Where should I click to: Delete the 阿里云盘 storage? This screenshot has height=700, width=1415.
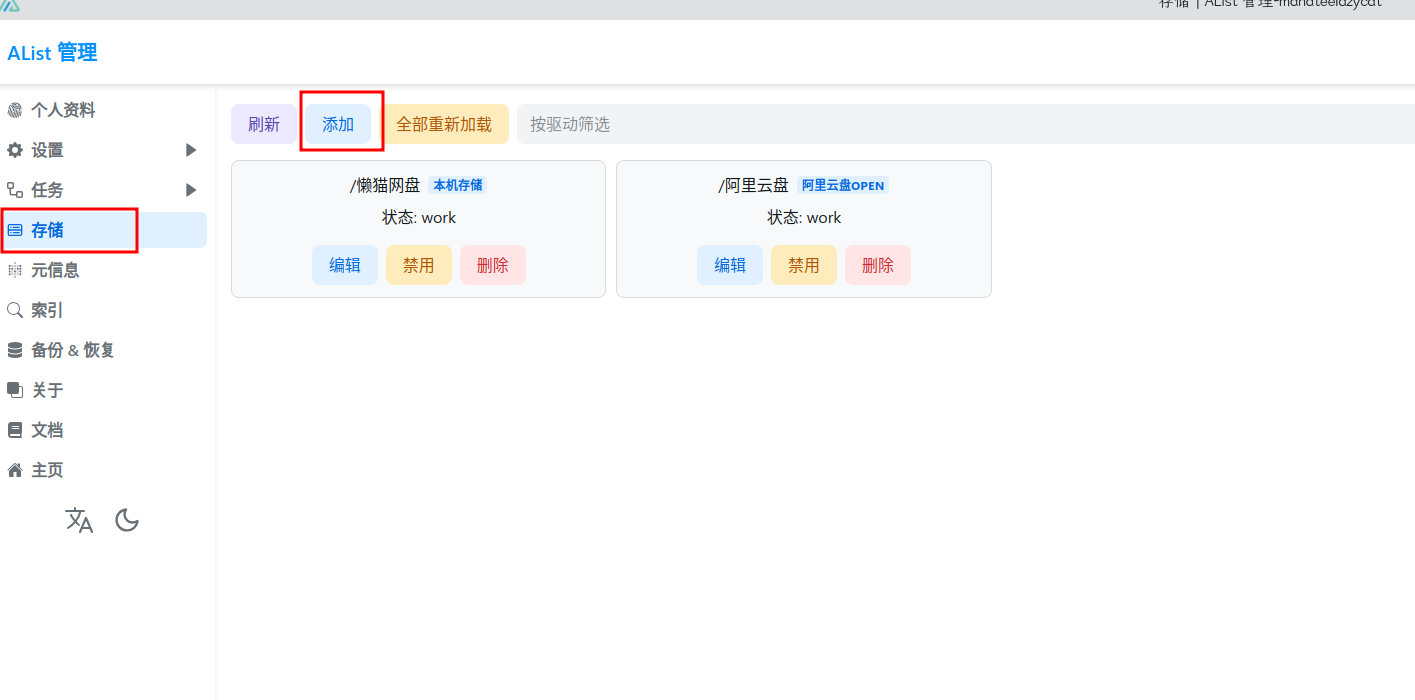tap(878, 265)
